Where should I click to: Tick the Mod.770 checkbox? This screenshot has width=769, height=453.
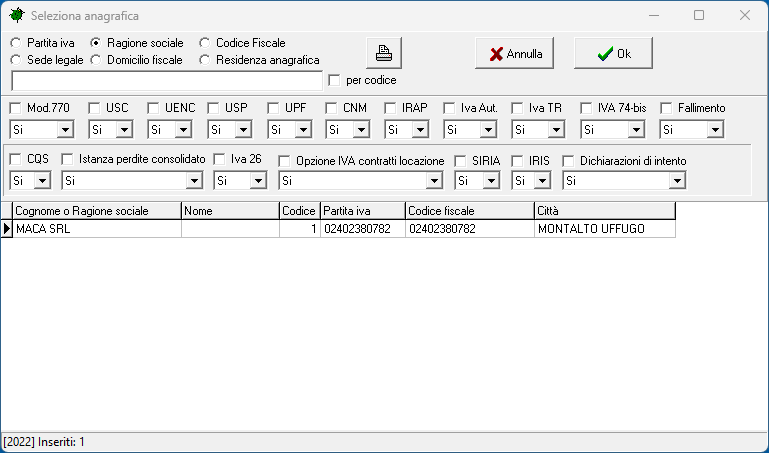pos(15,108)
